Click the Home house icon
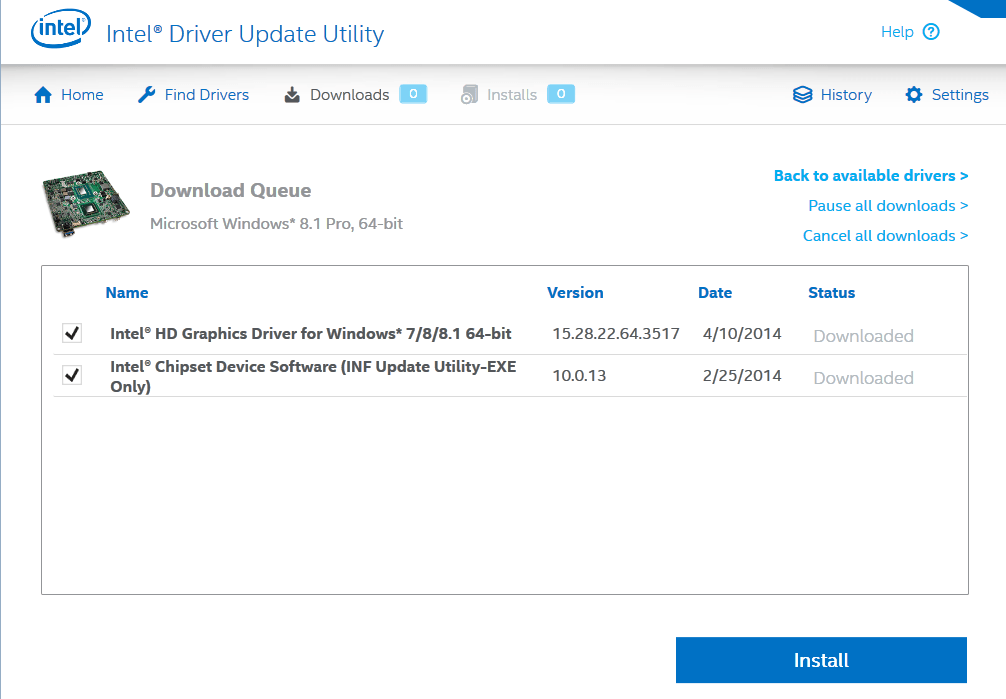Viewport: 1006px width, 699px height. point(43,95)
